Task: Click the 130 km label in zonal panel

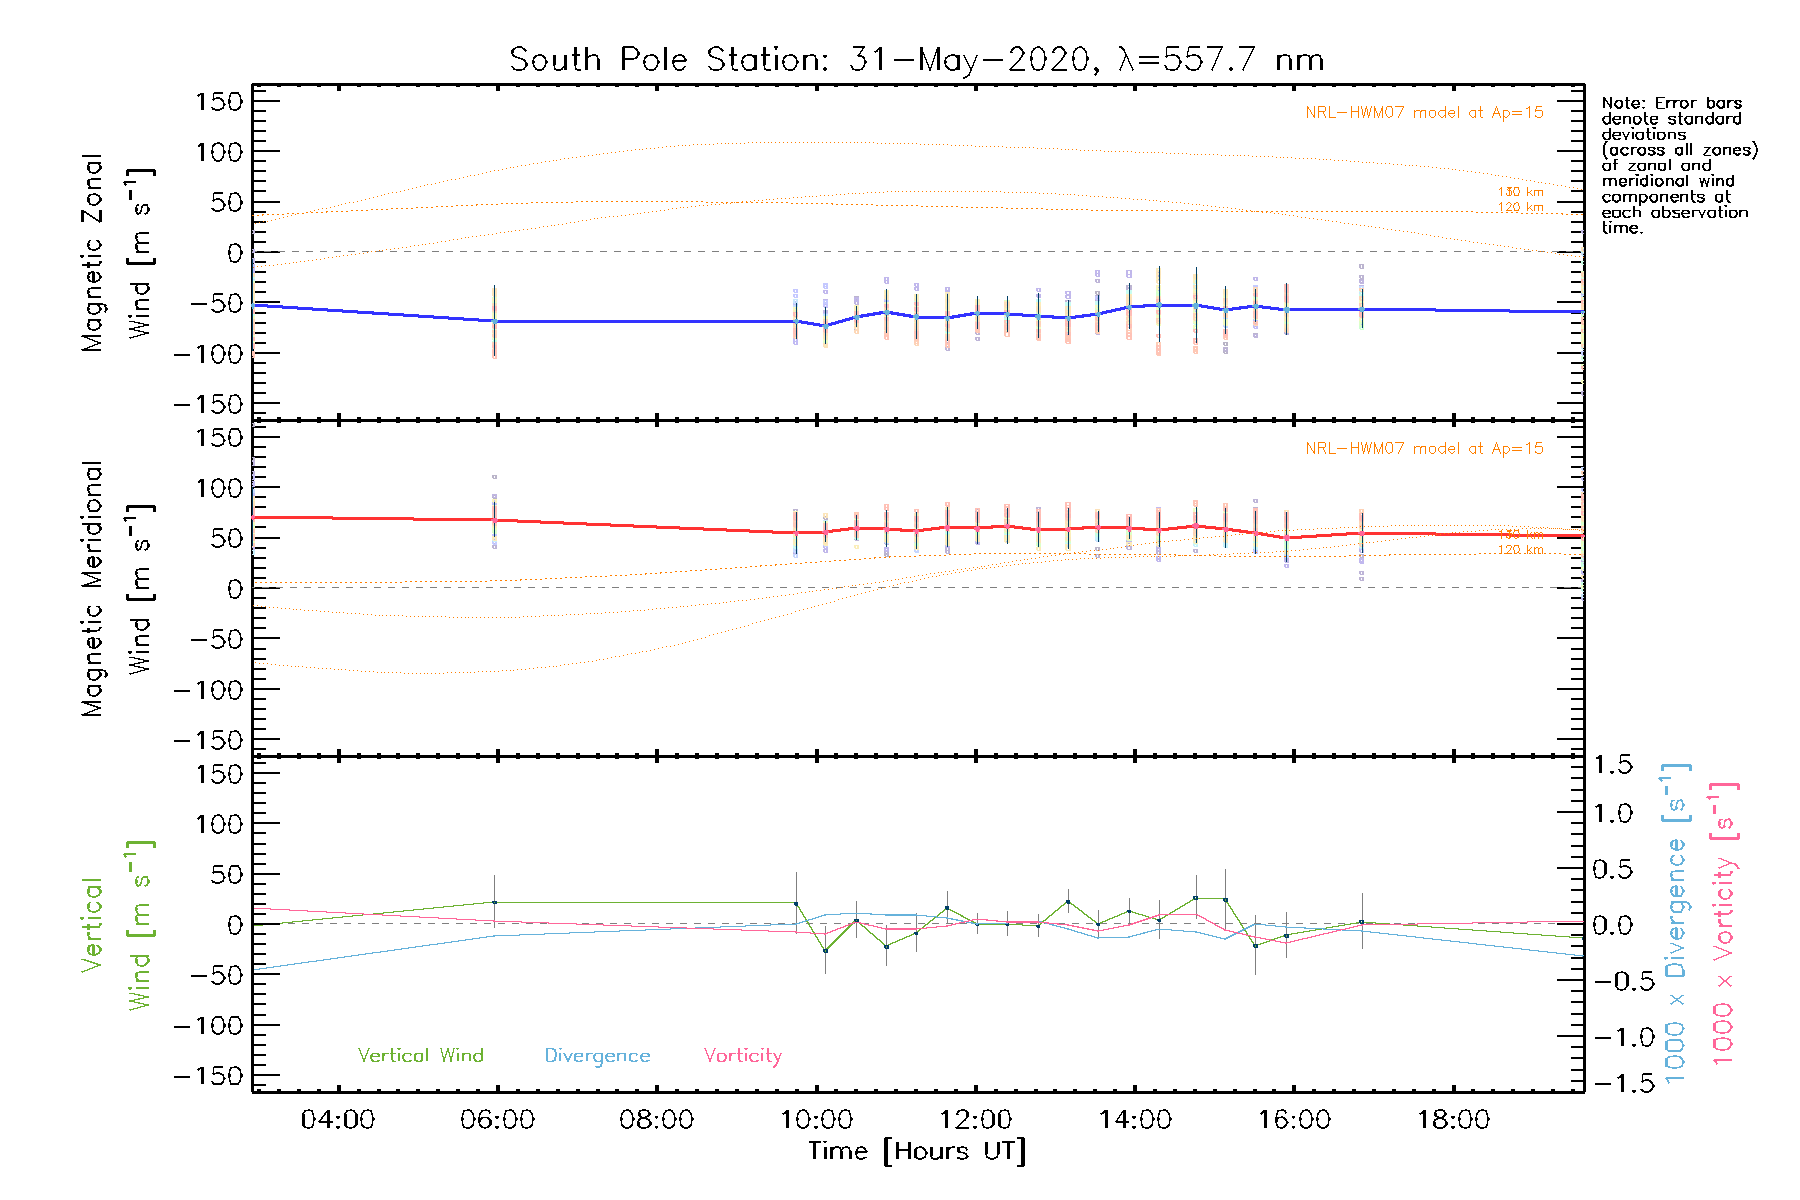Action: [1520, 192]
